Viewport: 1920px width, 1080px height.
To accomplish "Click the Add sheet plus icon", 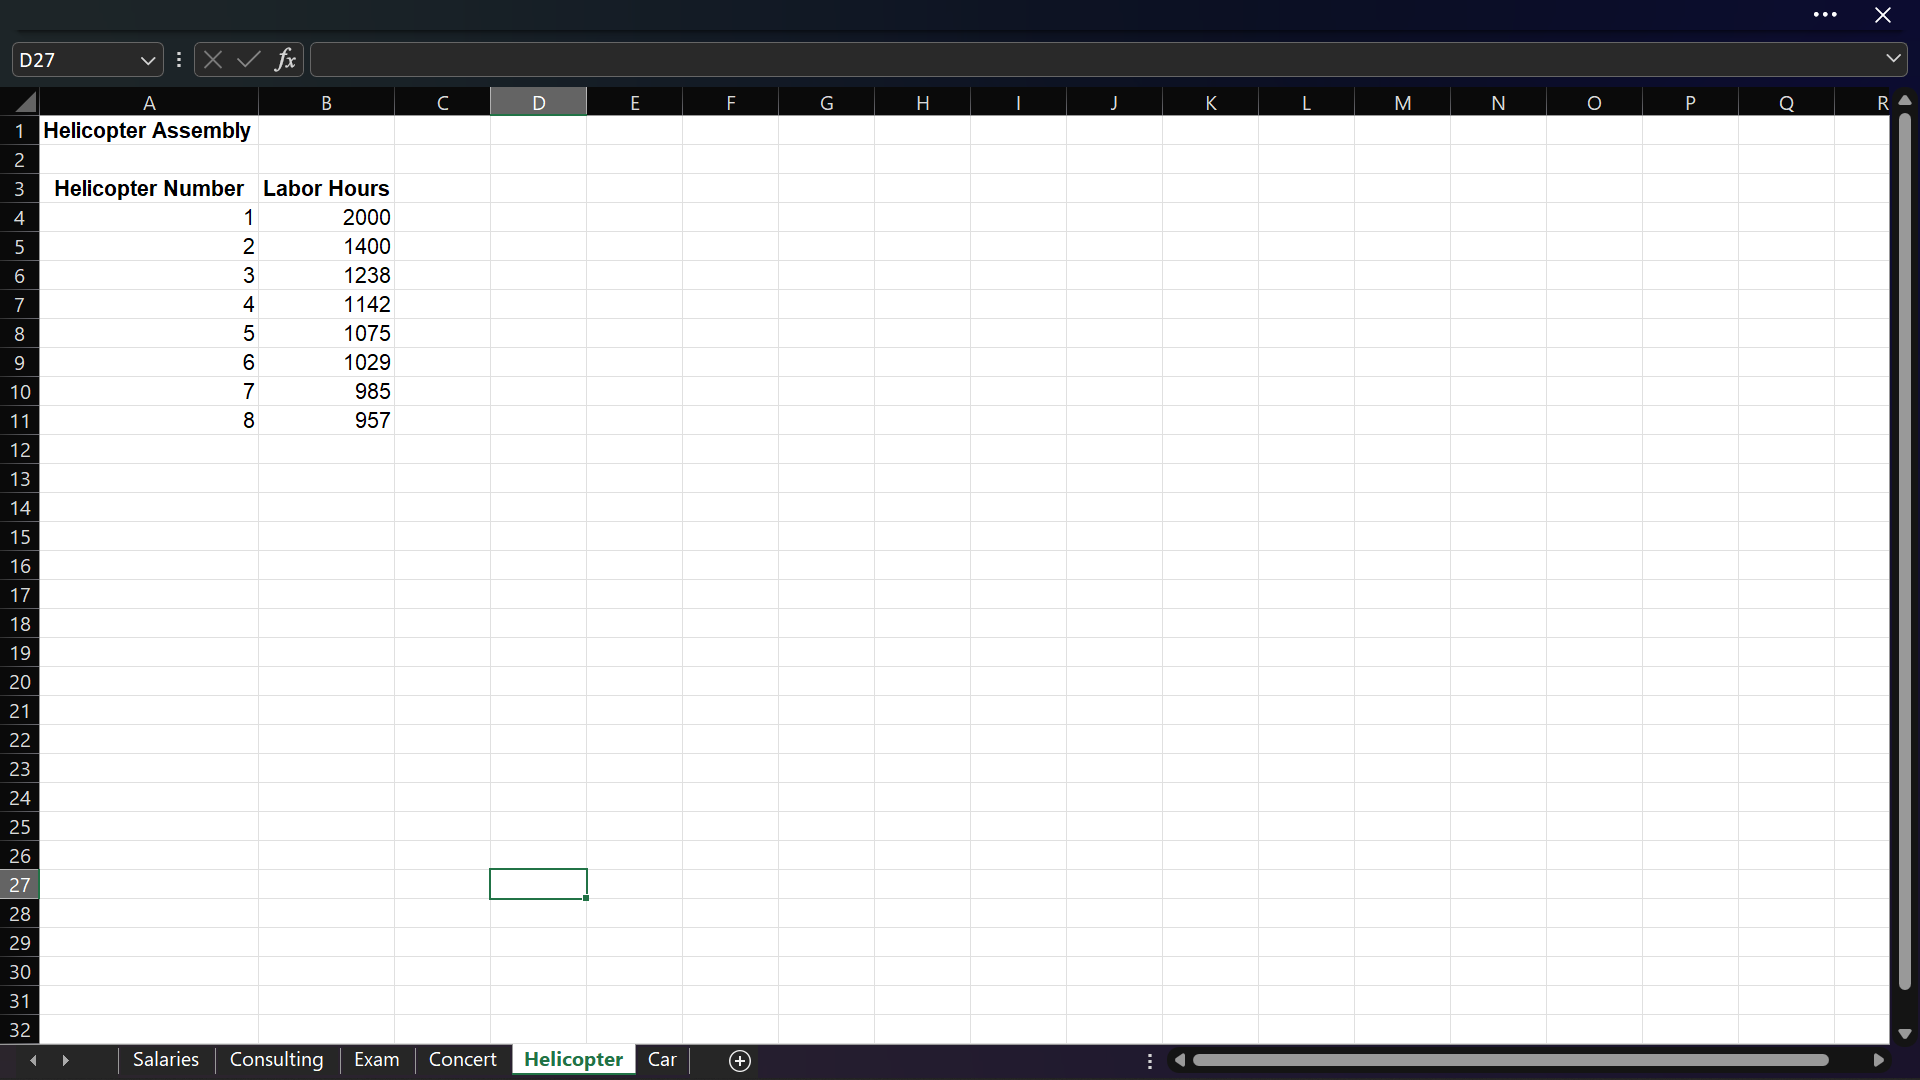I will [x=739, y=1061].
